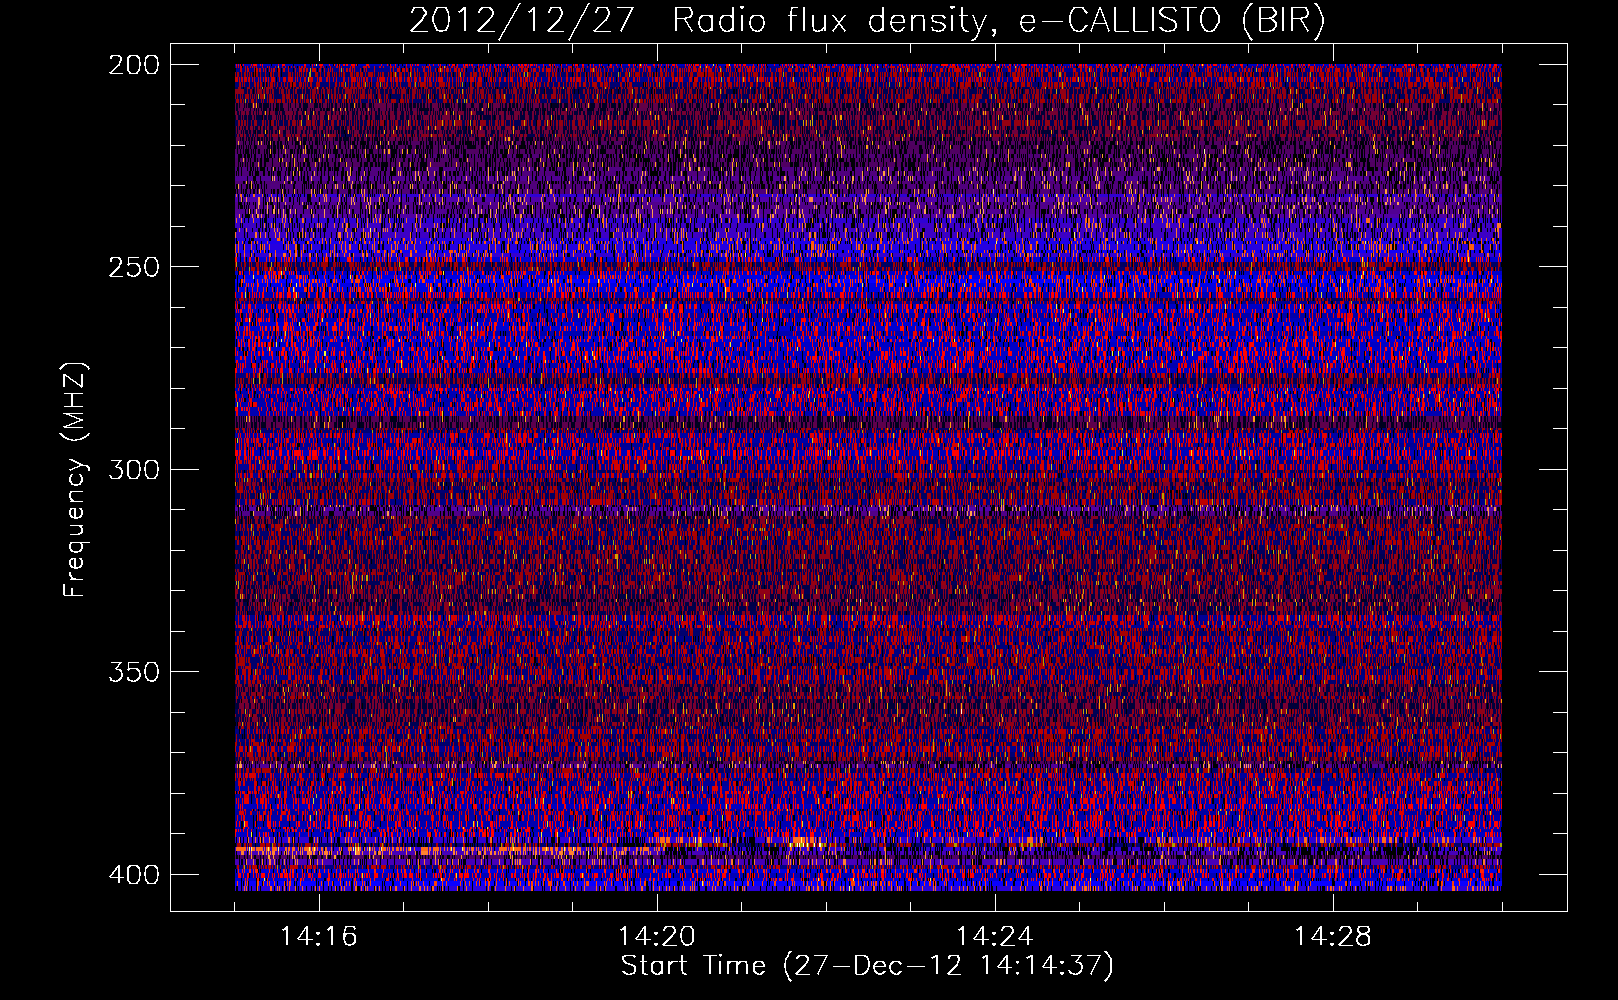This screenshot has height=1000, width=1618.
Task: Click the 350 frequency tick label
Action: tap(133, 671)
